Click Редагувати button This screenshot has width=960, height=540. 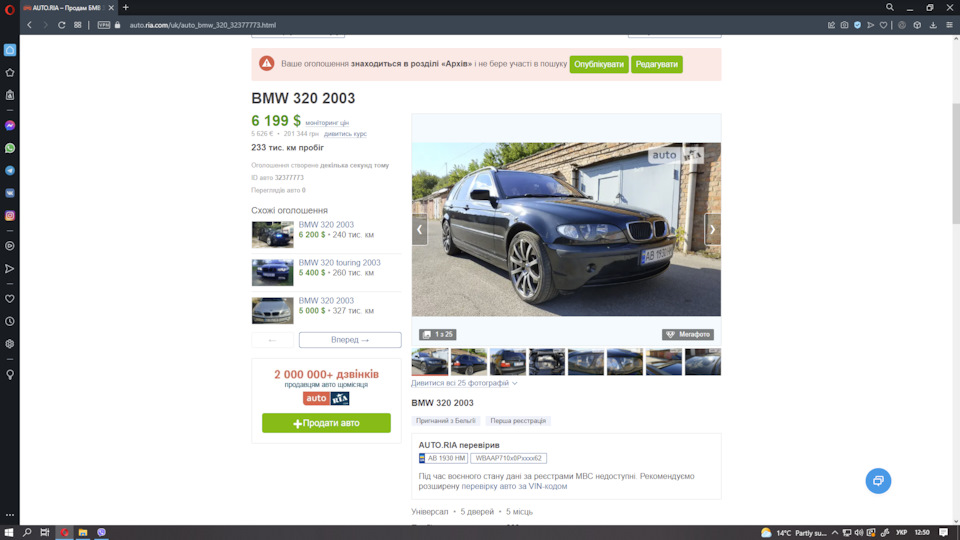656,64
